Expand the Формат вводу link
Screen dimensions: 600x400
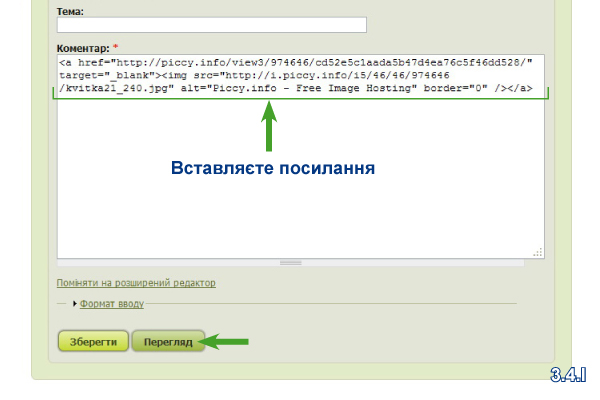point(112,303)
